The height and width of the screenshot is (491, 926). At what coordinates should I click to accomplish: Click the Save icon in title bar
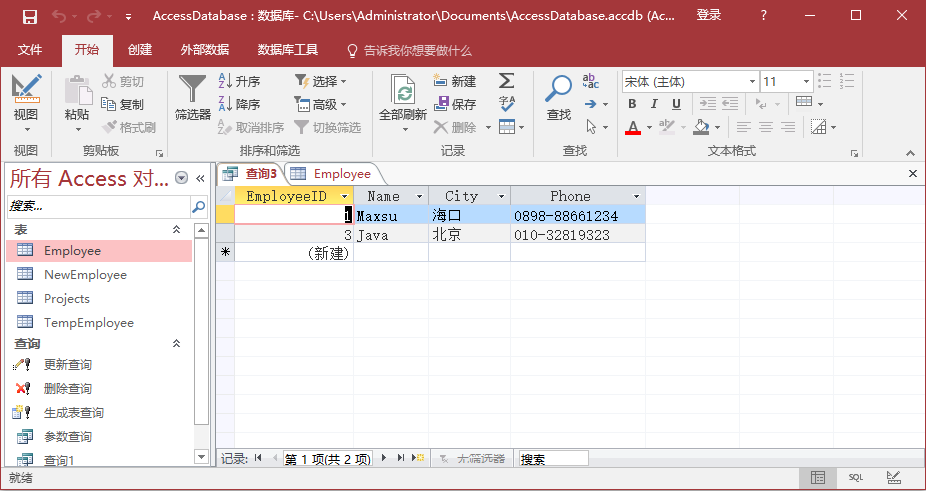pos(30,16)
